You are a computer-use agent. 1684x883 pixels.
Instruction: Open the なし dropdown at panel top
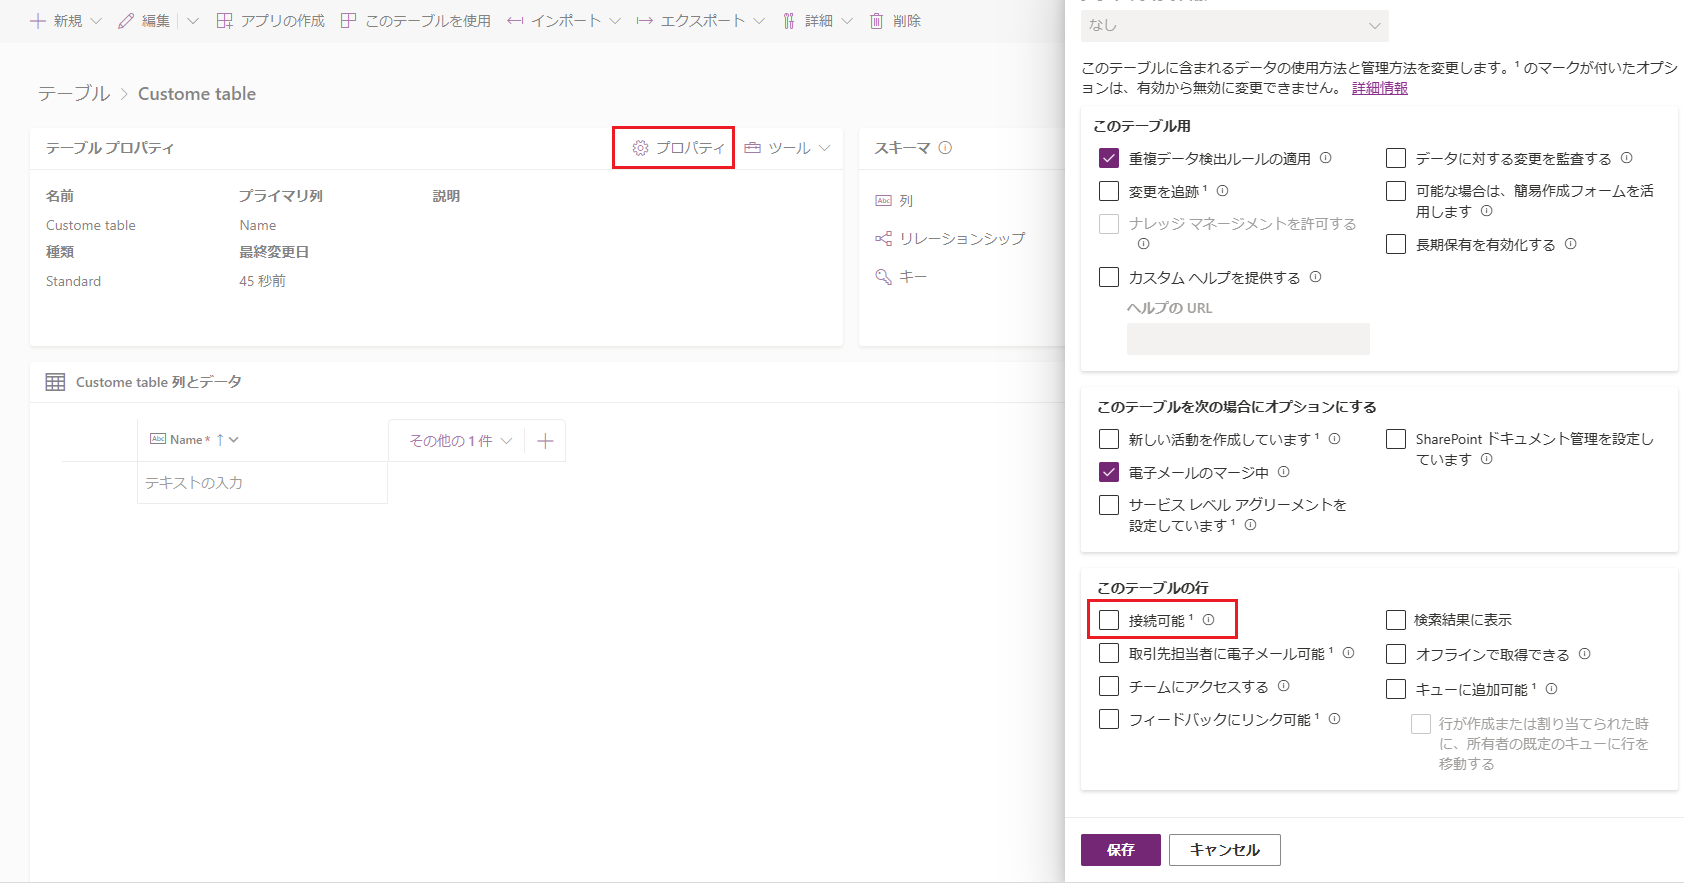tap(1235, 25)
